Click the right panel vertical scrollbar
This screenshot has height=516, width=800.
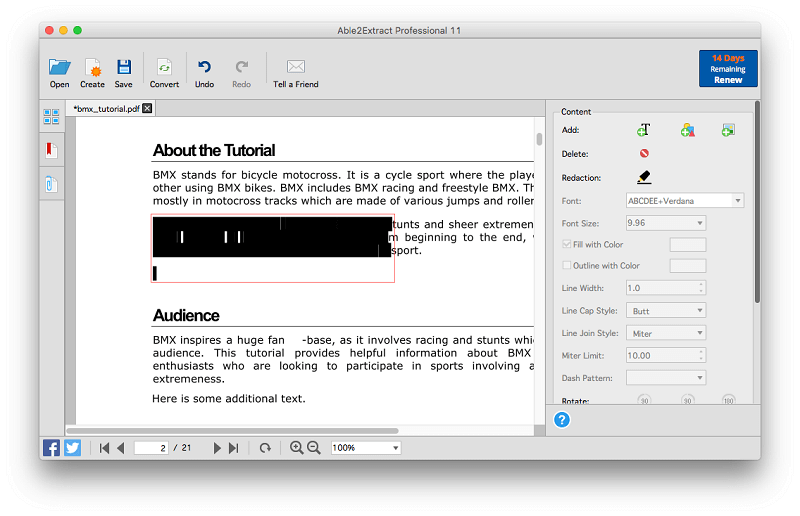point(757,202)
